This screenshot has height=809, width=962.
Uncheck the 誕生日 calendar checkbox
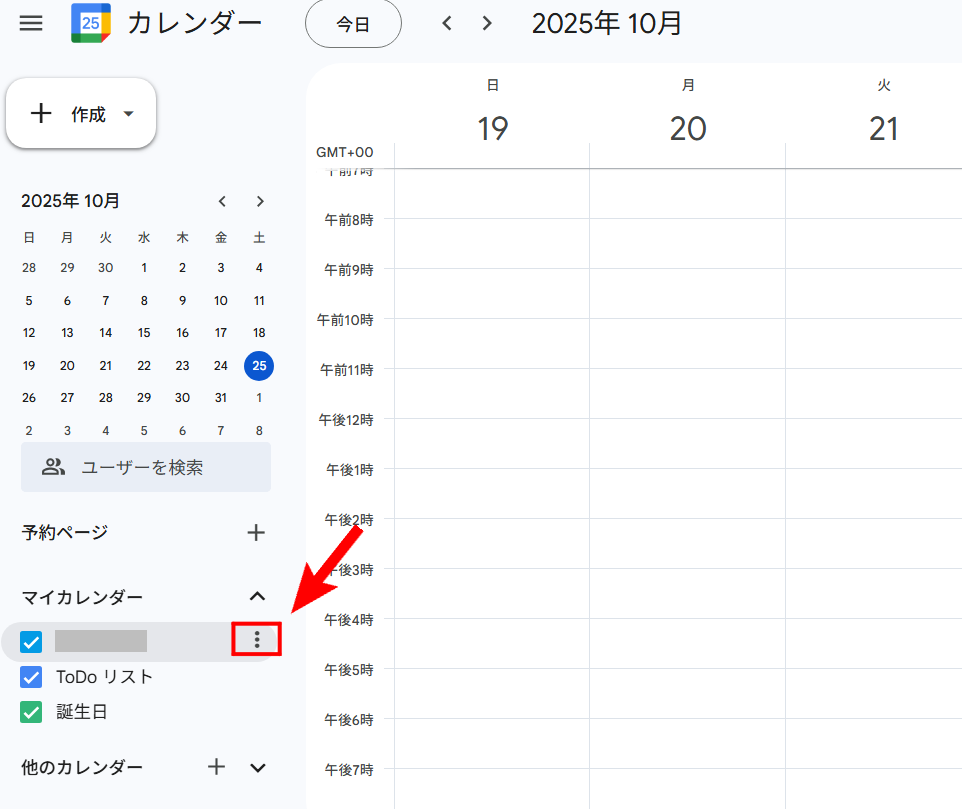coord(31,712)
